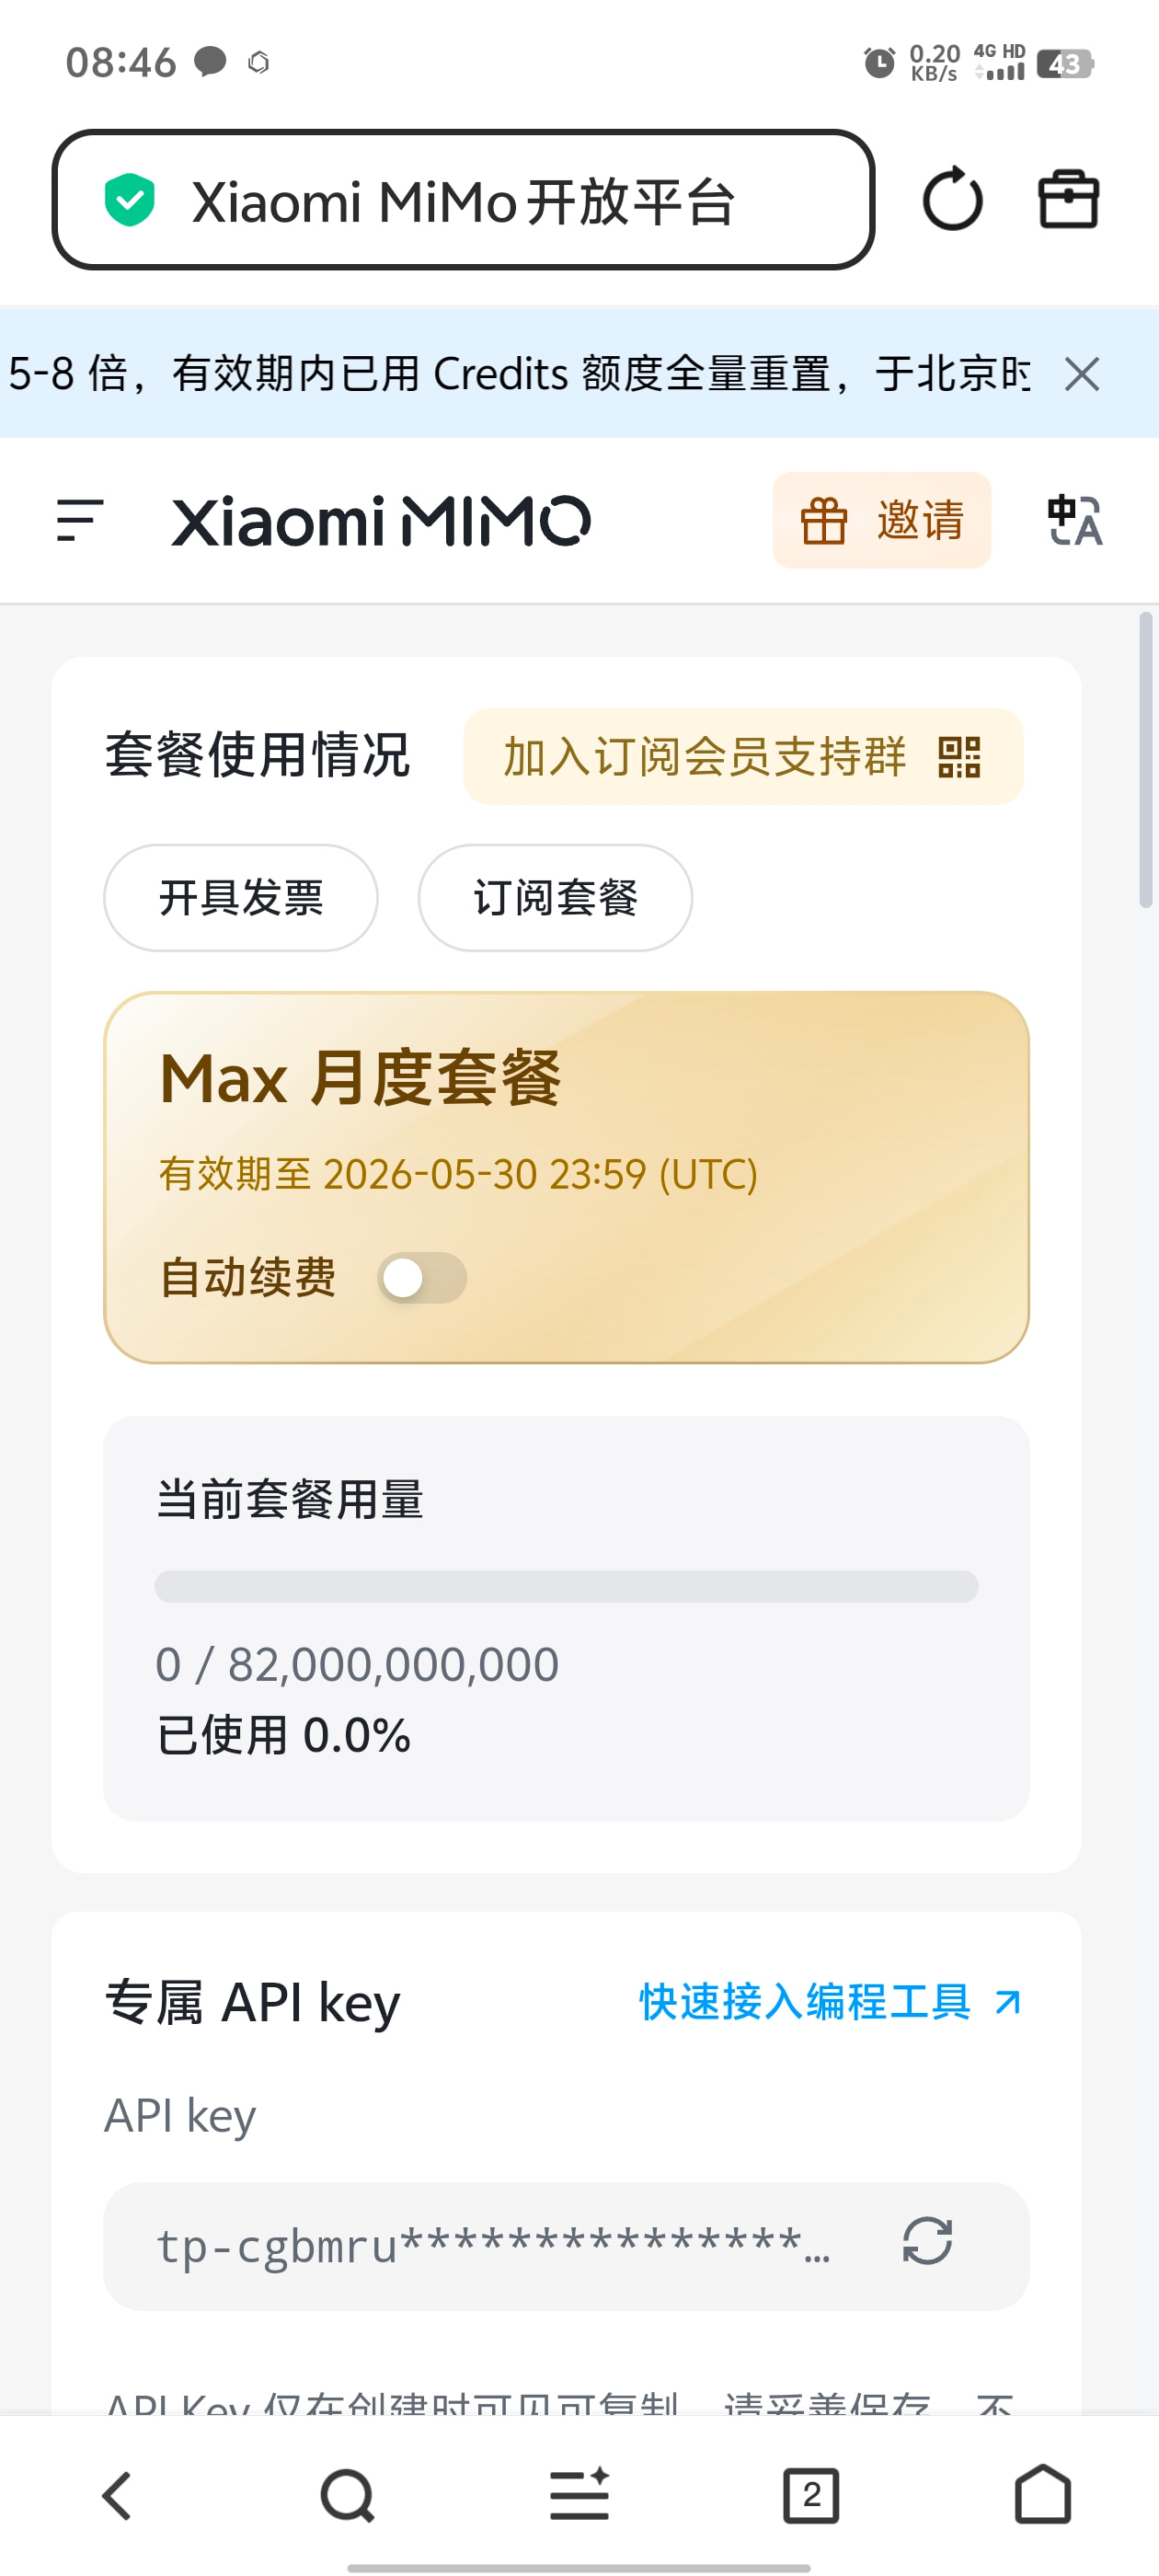The width and height of the screenshot is (1159, 2576).
Task: Toggle the 自动续费 auto-renew switch
Action: pyautogui.click(x=421, y=1277)
